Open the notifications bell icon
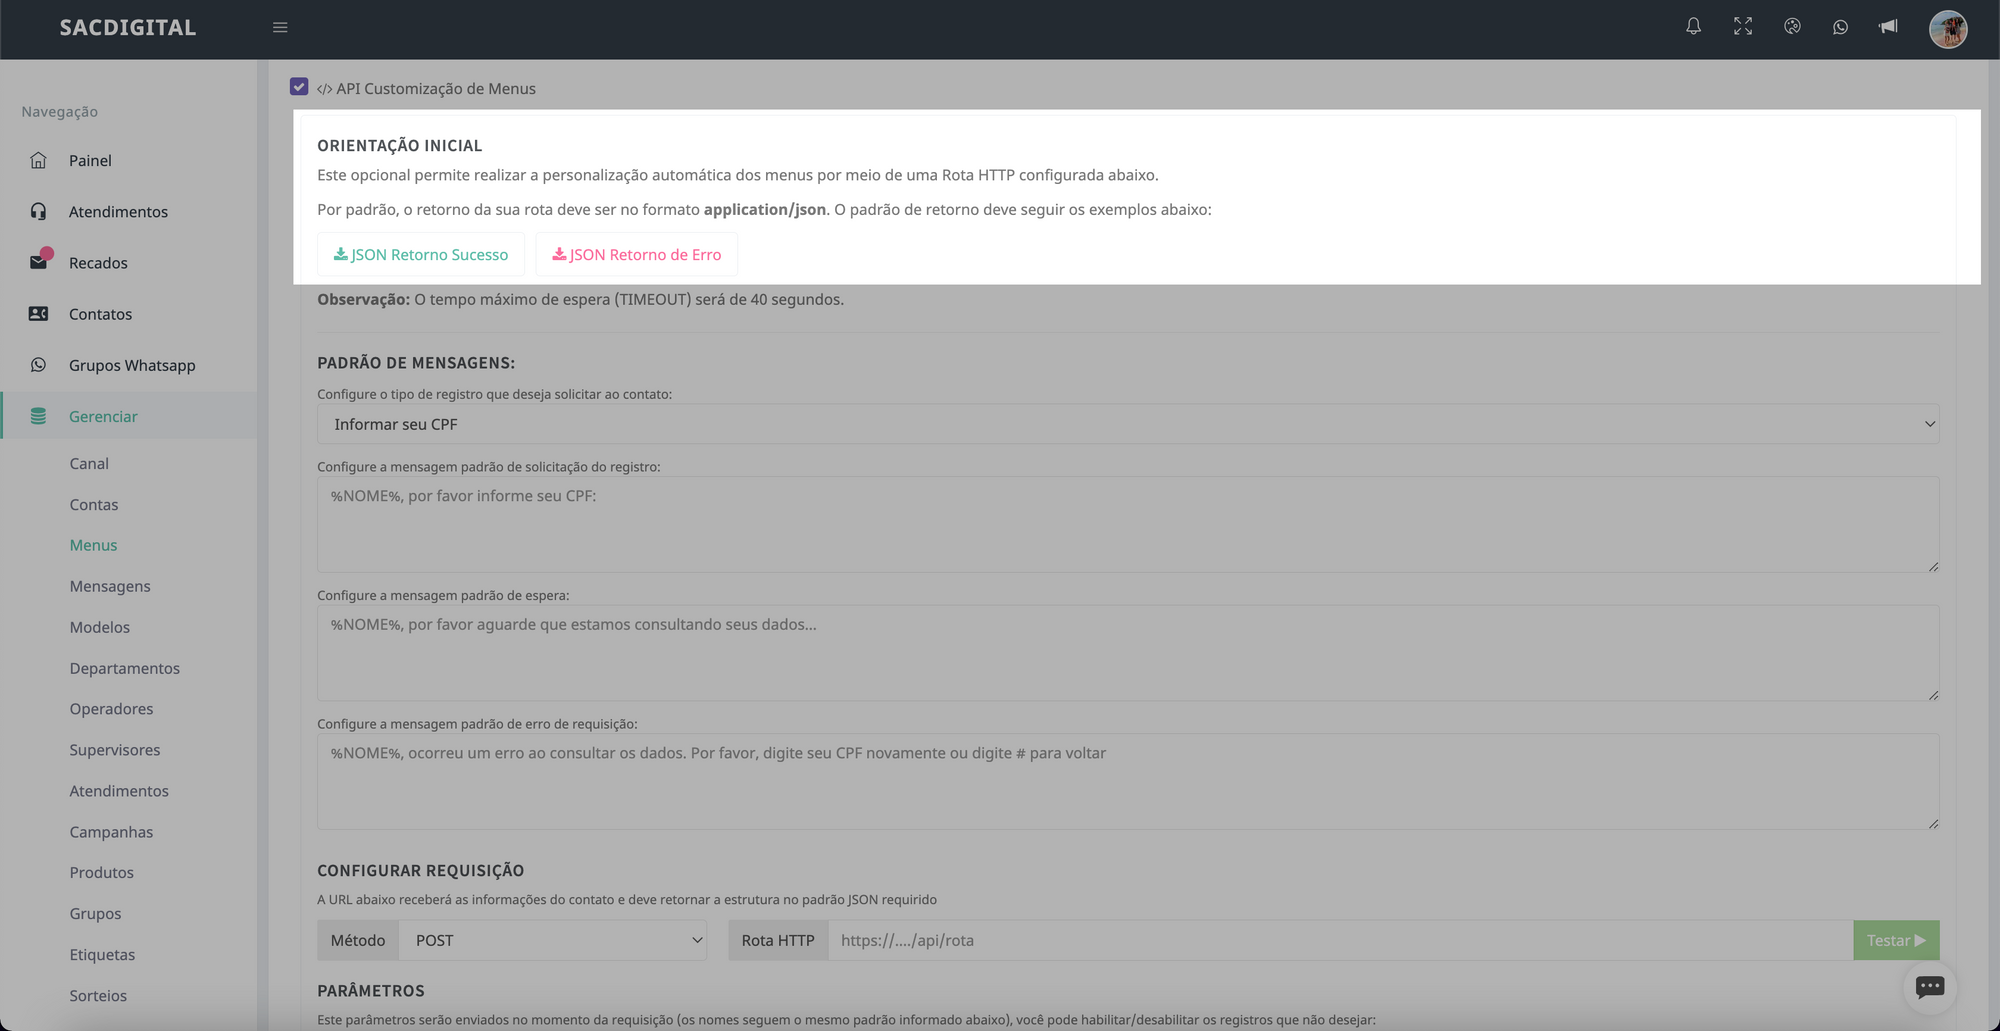Screen dimensions: 2000x1031 [x=1693, y=27]
